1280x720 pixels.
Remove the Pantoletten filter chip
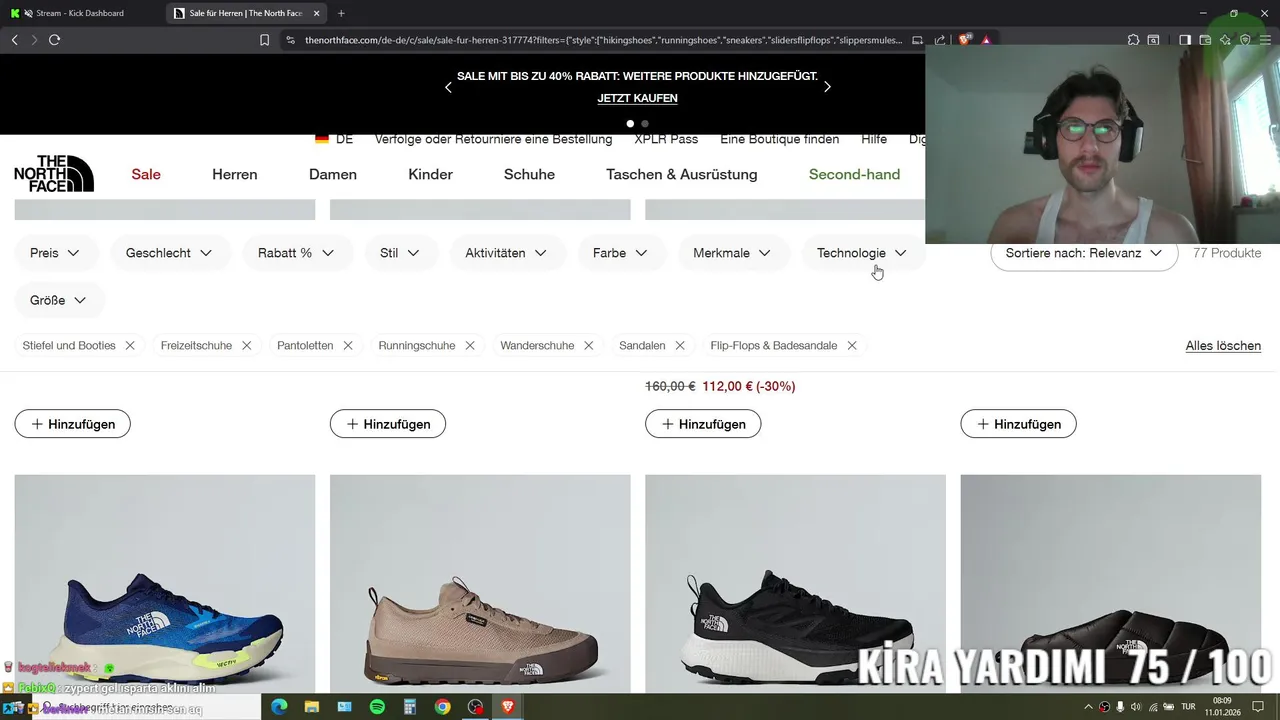click(348, 345)
